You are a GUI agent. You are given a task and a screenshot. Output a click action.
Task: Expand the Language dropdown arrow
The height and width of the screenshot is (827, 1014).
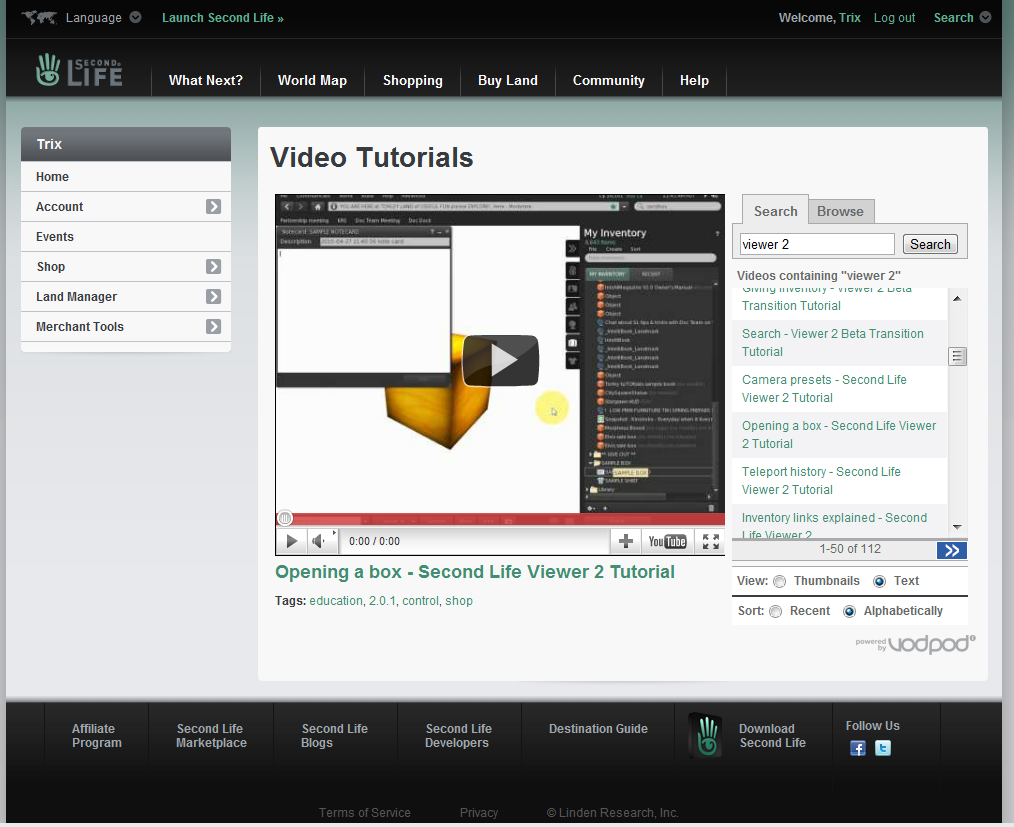click(x=135, y=17)
